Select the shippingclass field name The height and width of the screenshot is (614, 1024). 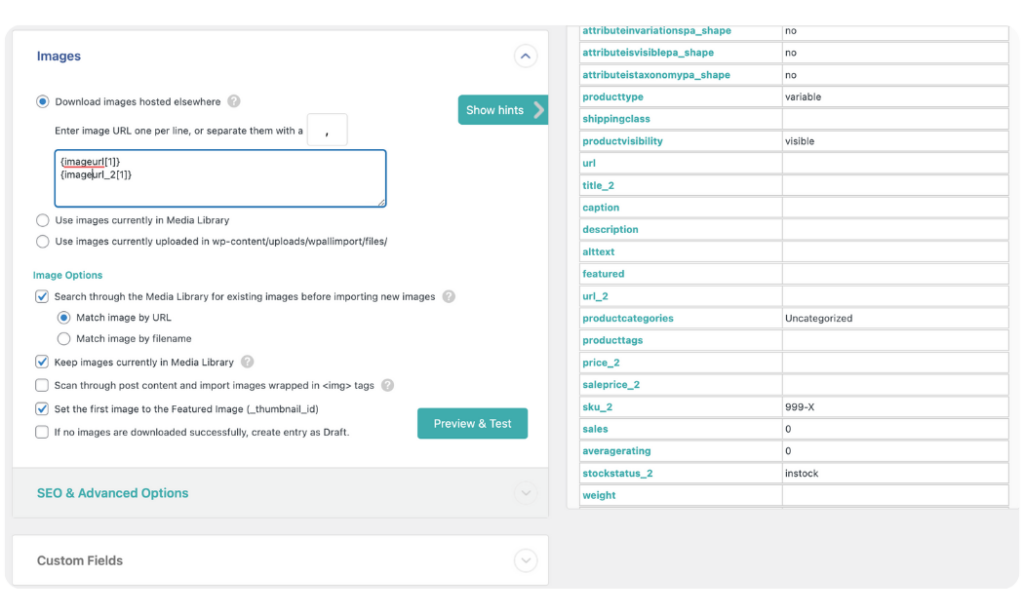point(616,119)
